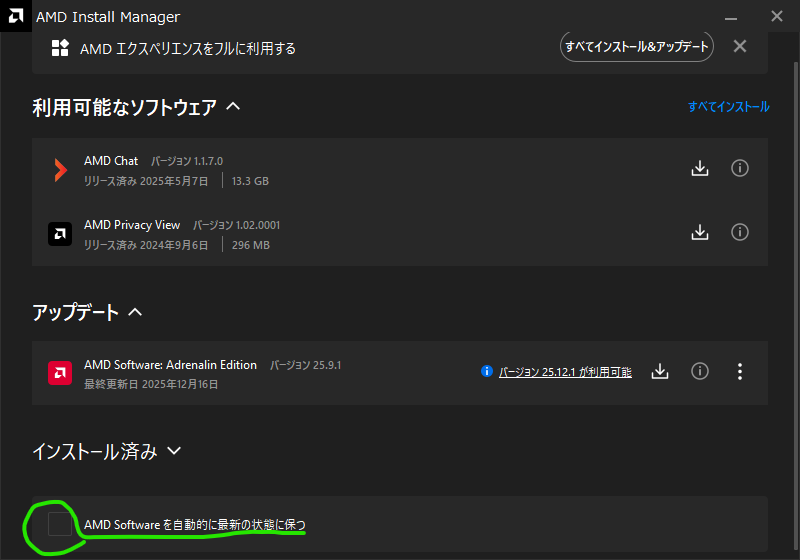Click the AMD Chat red arrow logo
This screenshot has width=800, height=560.
pos(61,170)
